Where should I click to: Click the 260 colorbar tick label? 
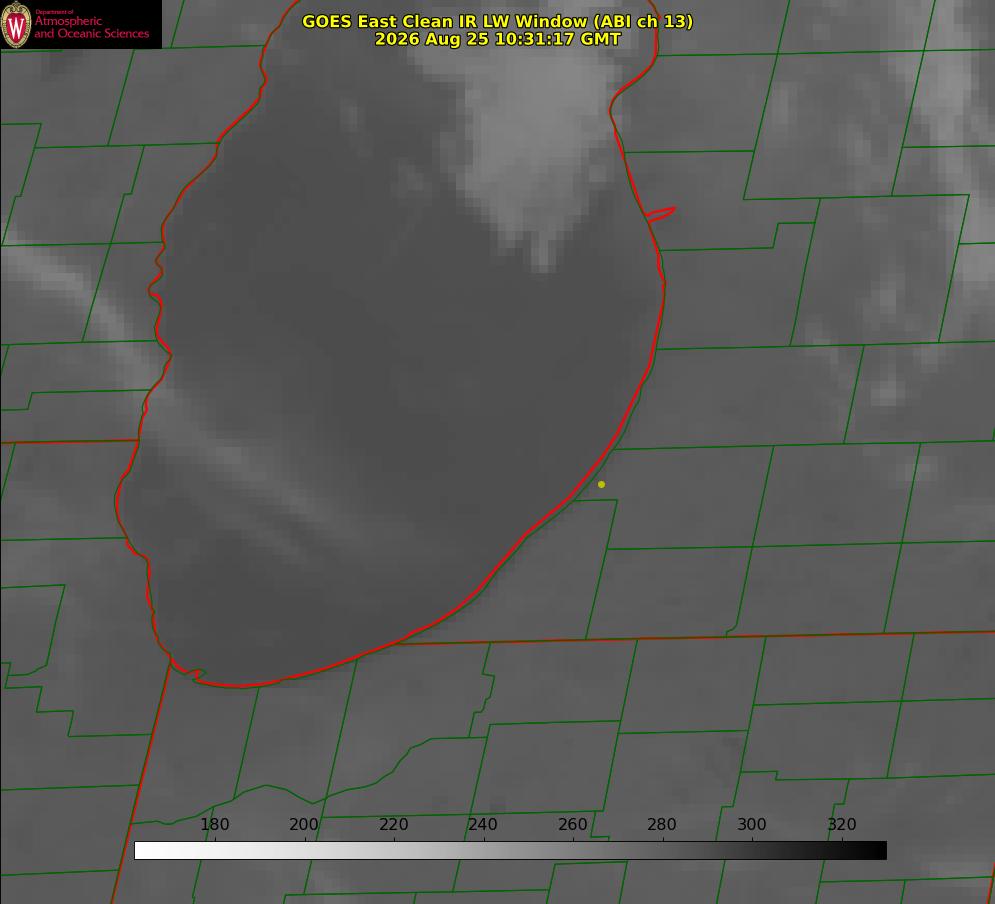click(x=572, y=824)
